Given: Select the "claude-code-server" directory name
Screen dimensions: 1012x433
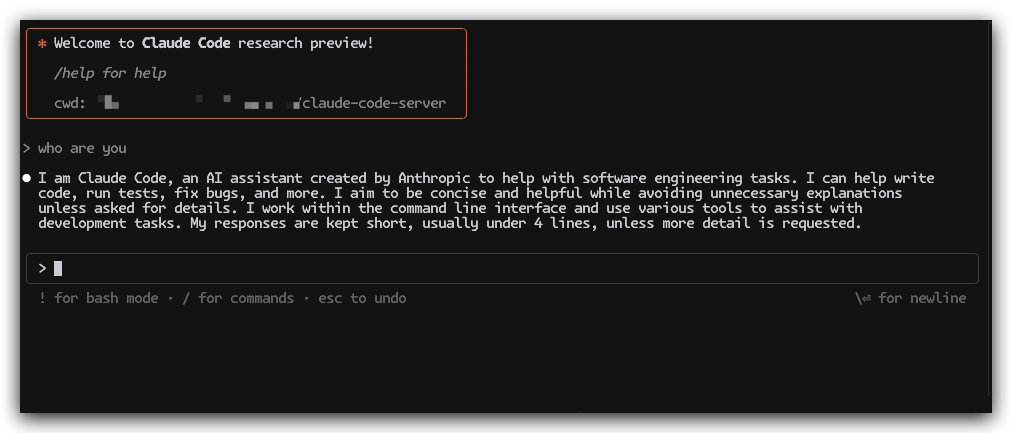Looking at the screenshot, I should pos(375,103).
